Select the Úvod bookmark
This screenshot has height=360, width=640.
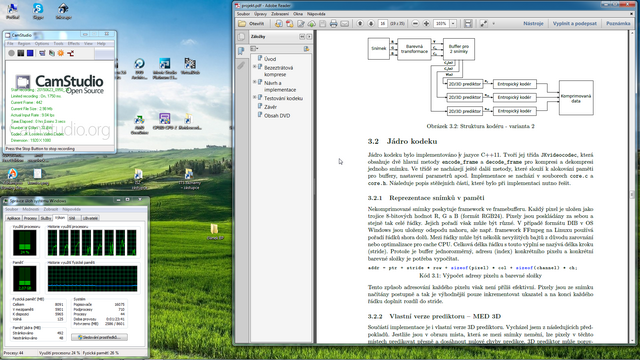270,59
